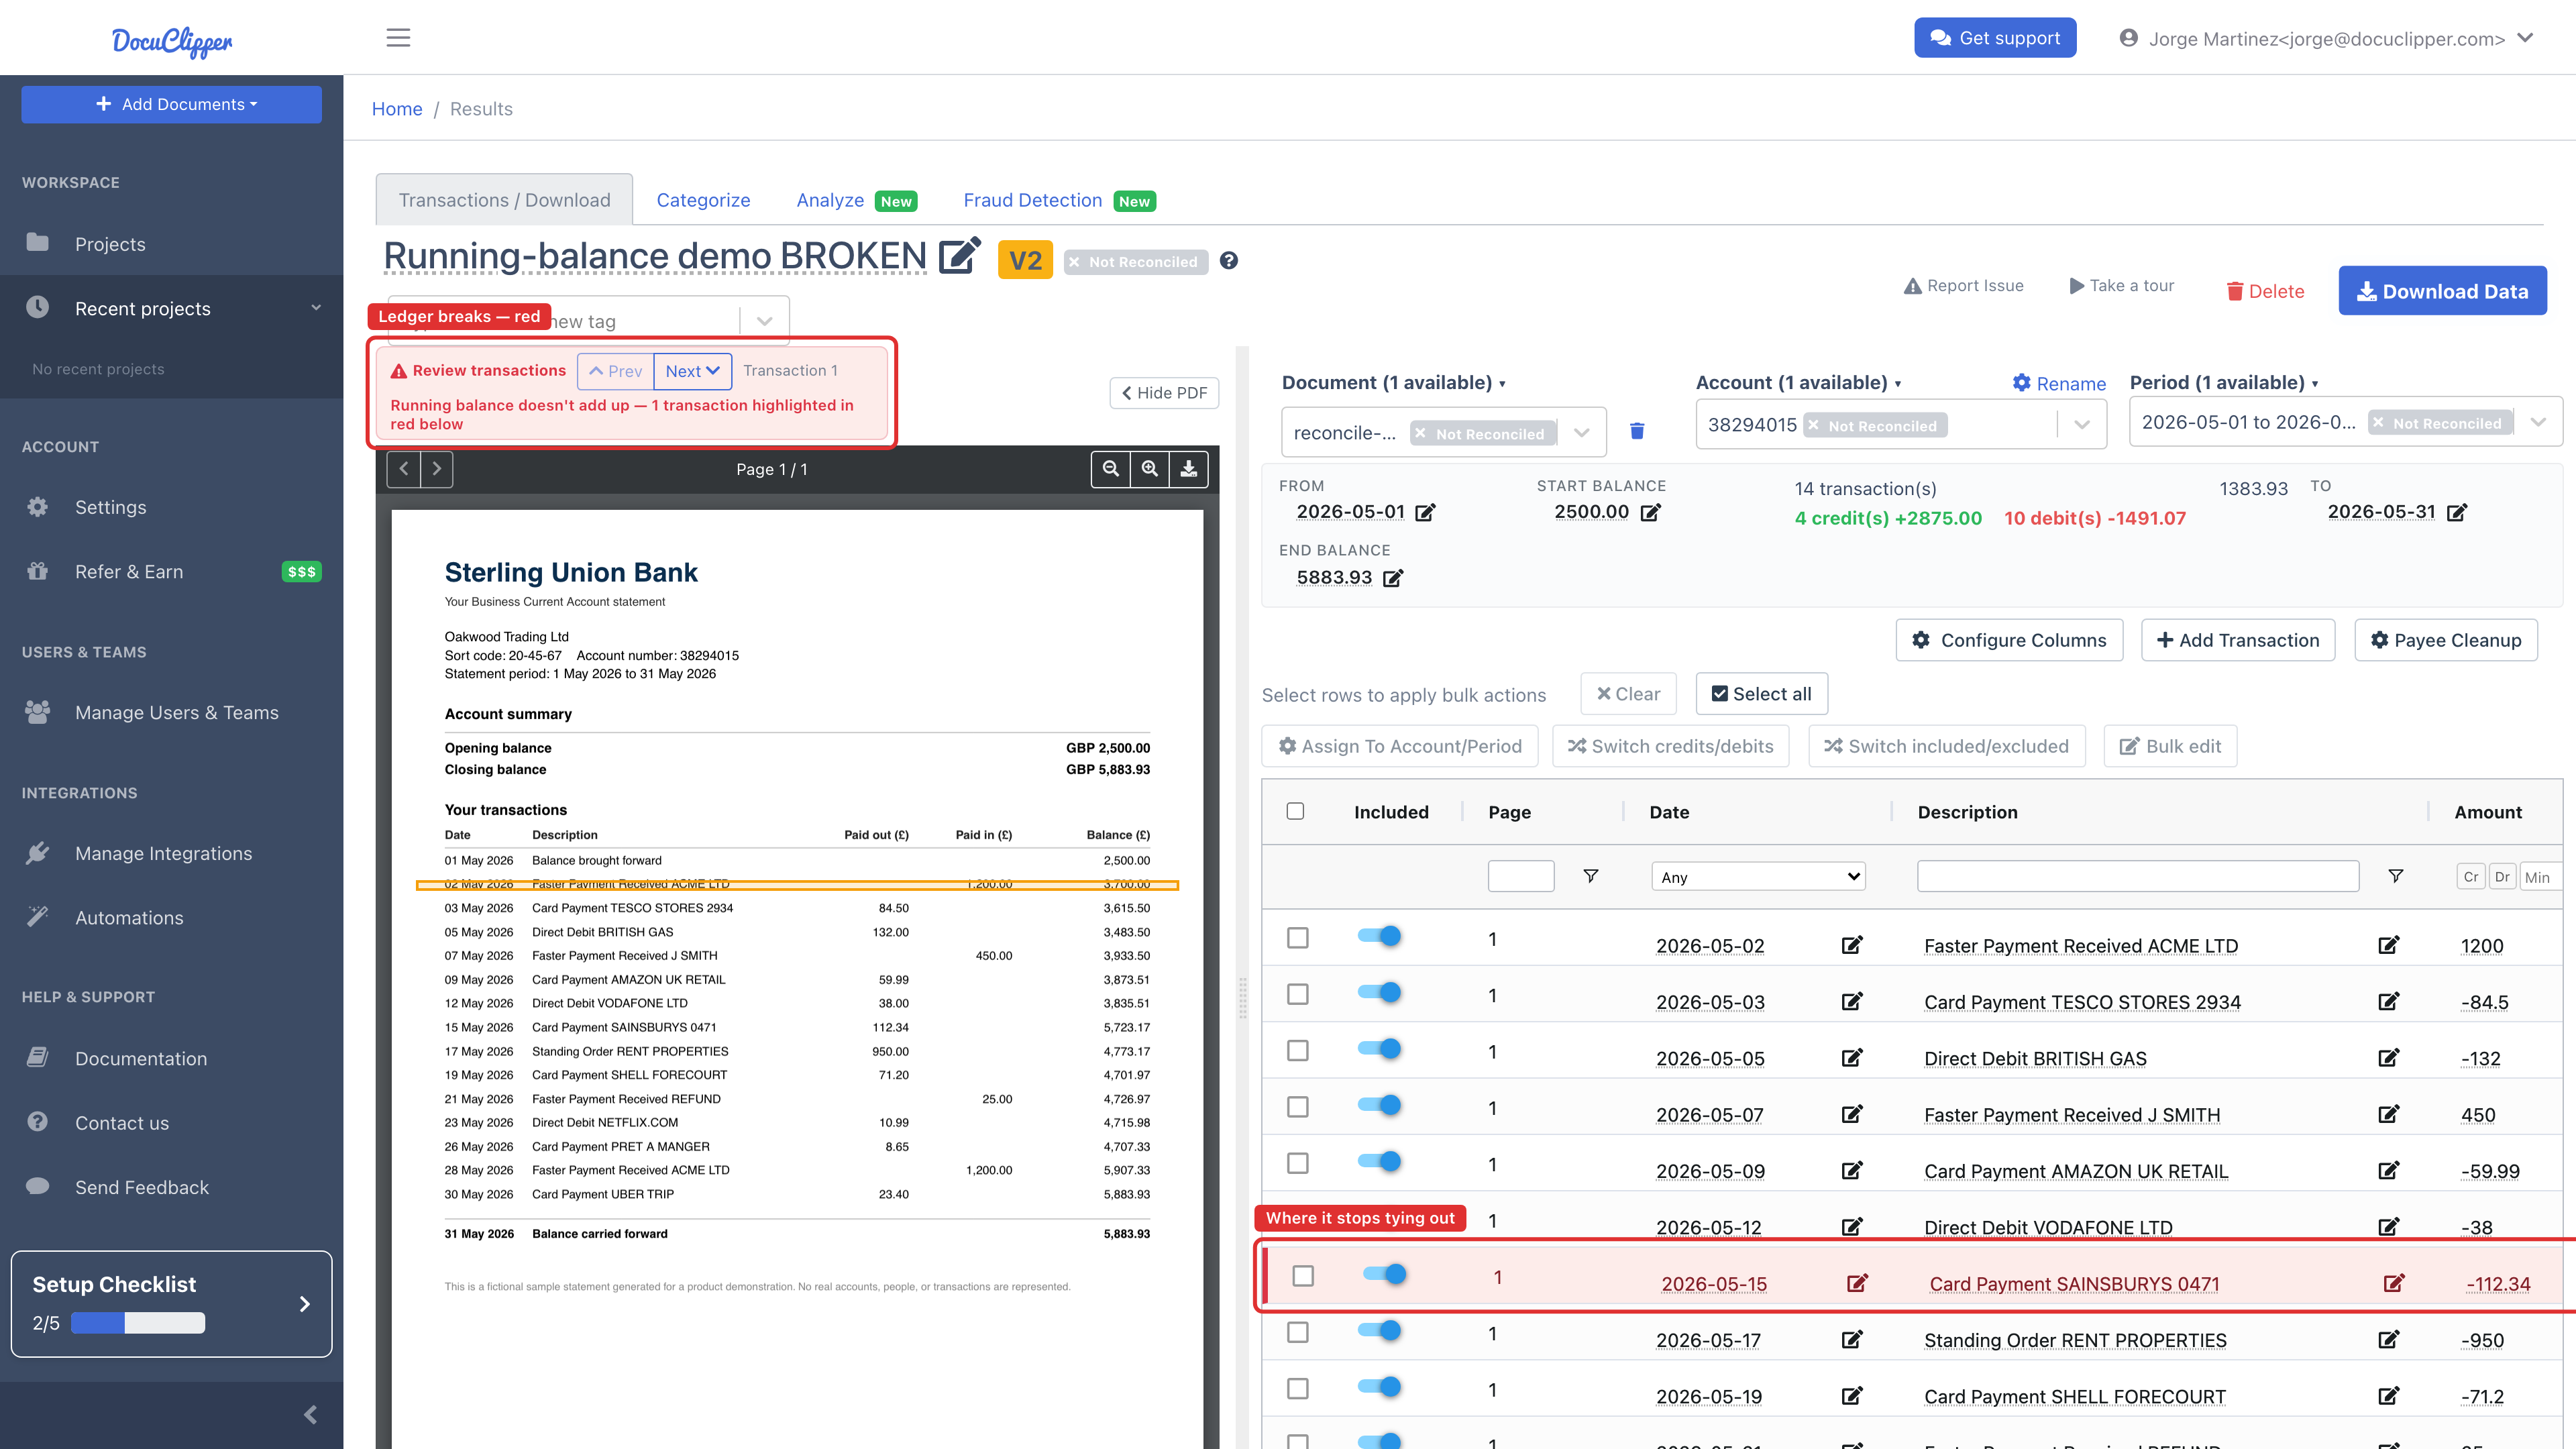Edit description of SAINSBURYS 0471 row

click(x=2394, y=1283)
